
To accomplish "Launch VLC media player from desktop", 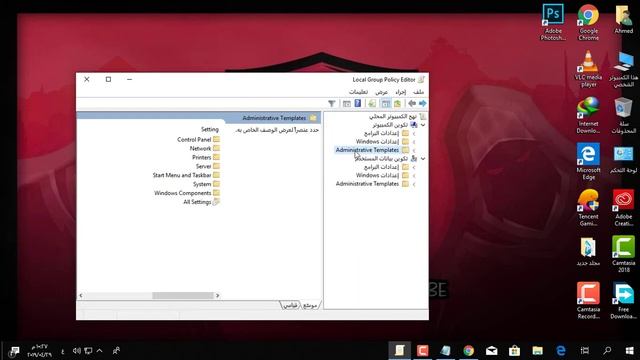I will (588, 69).
